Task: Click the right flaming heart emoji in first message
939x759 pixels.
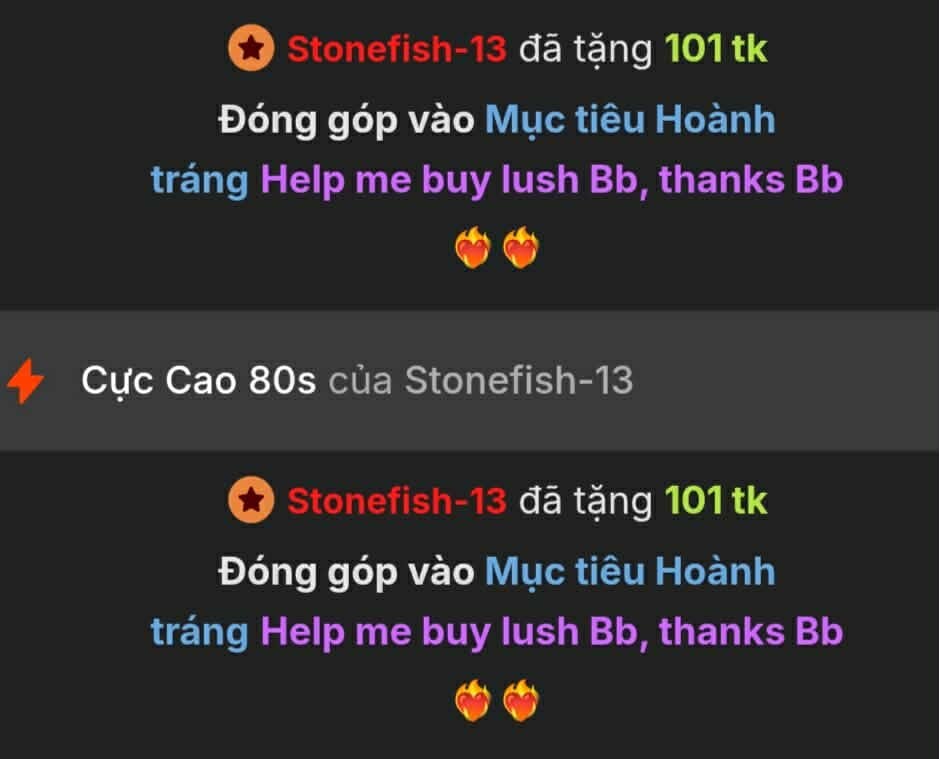Action: click(x=521, y=247)
